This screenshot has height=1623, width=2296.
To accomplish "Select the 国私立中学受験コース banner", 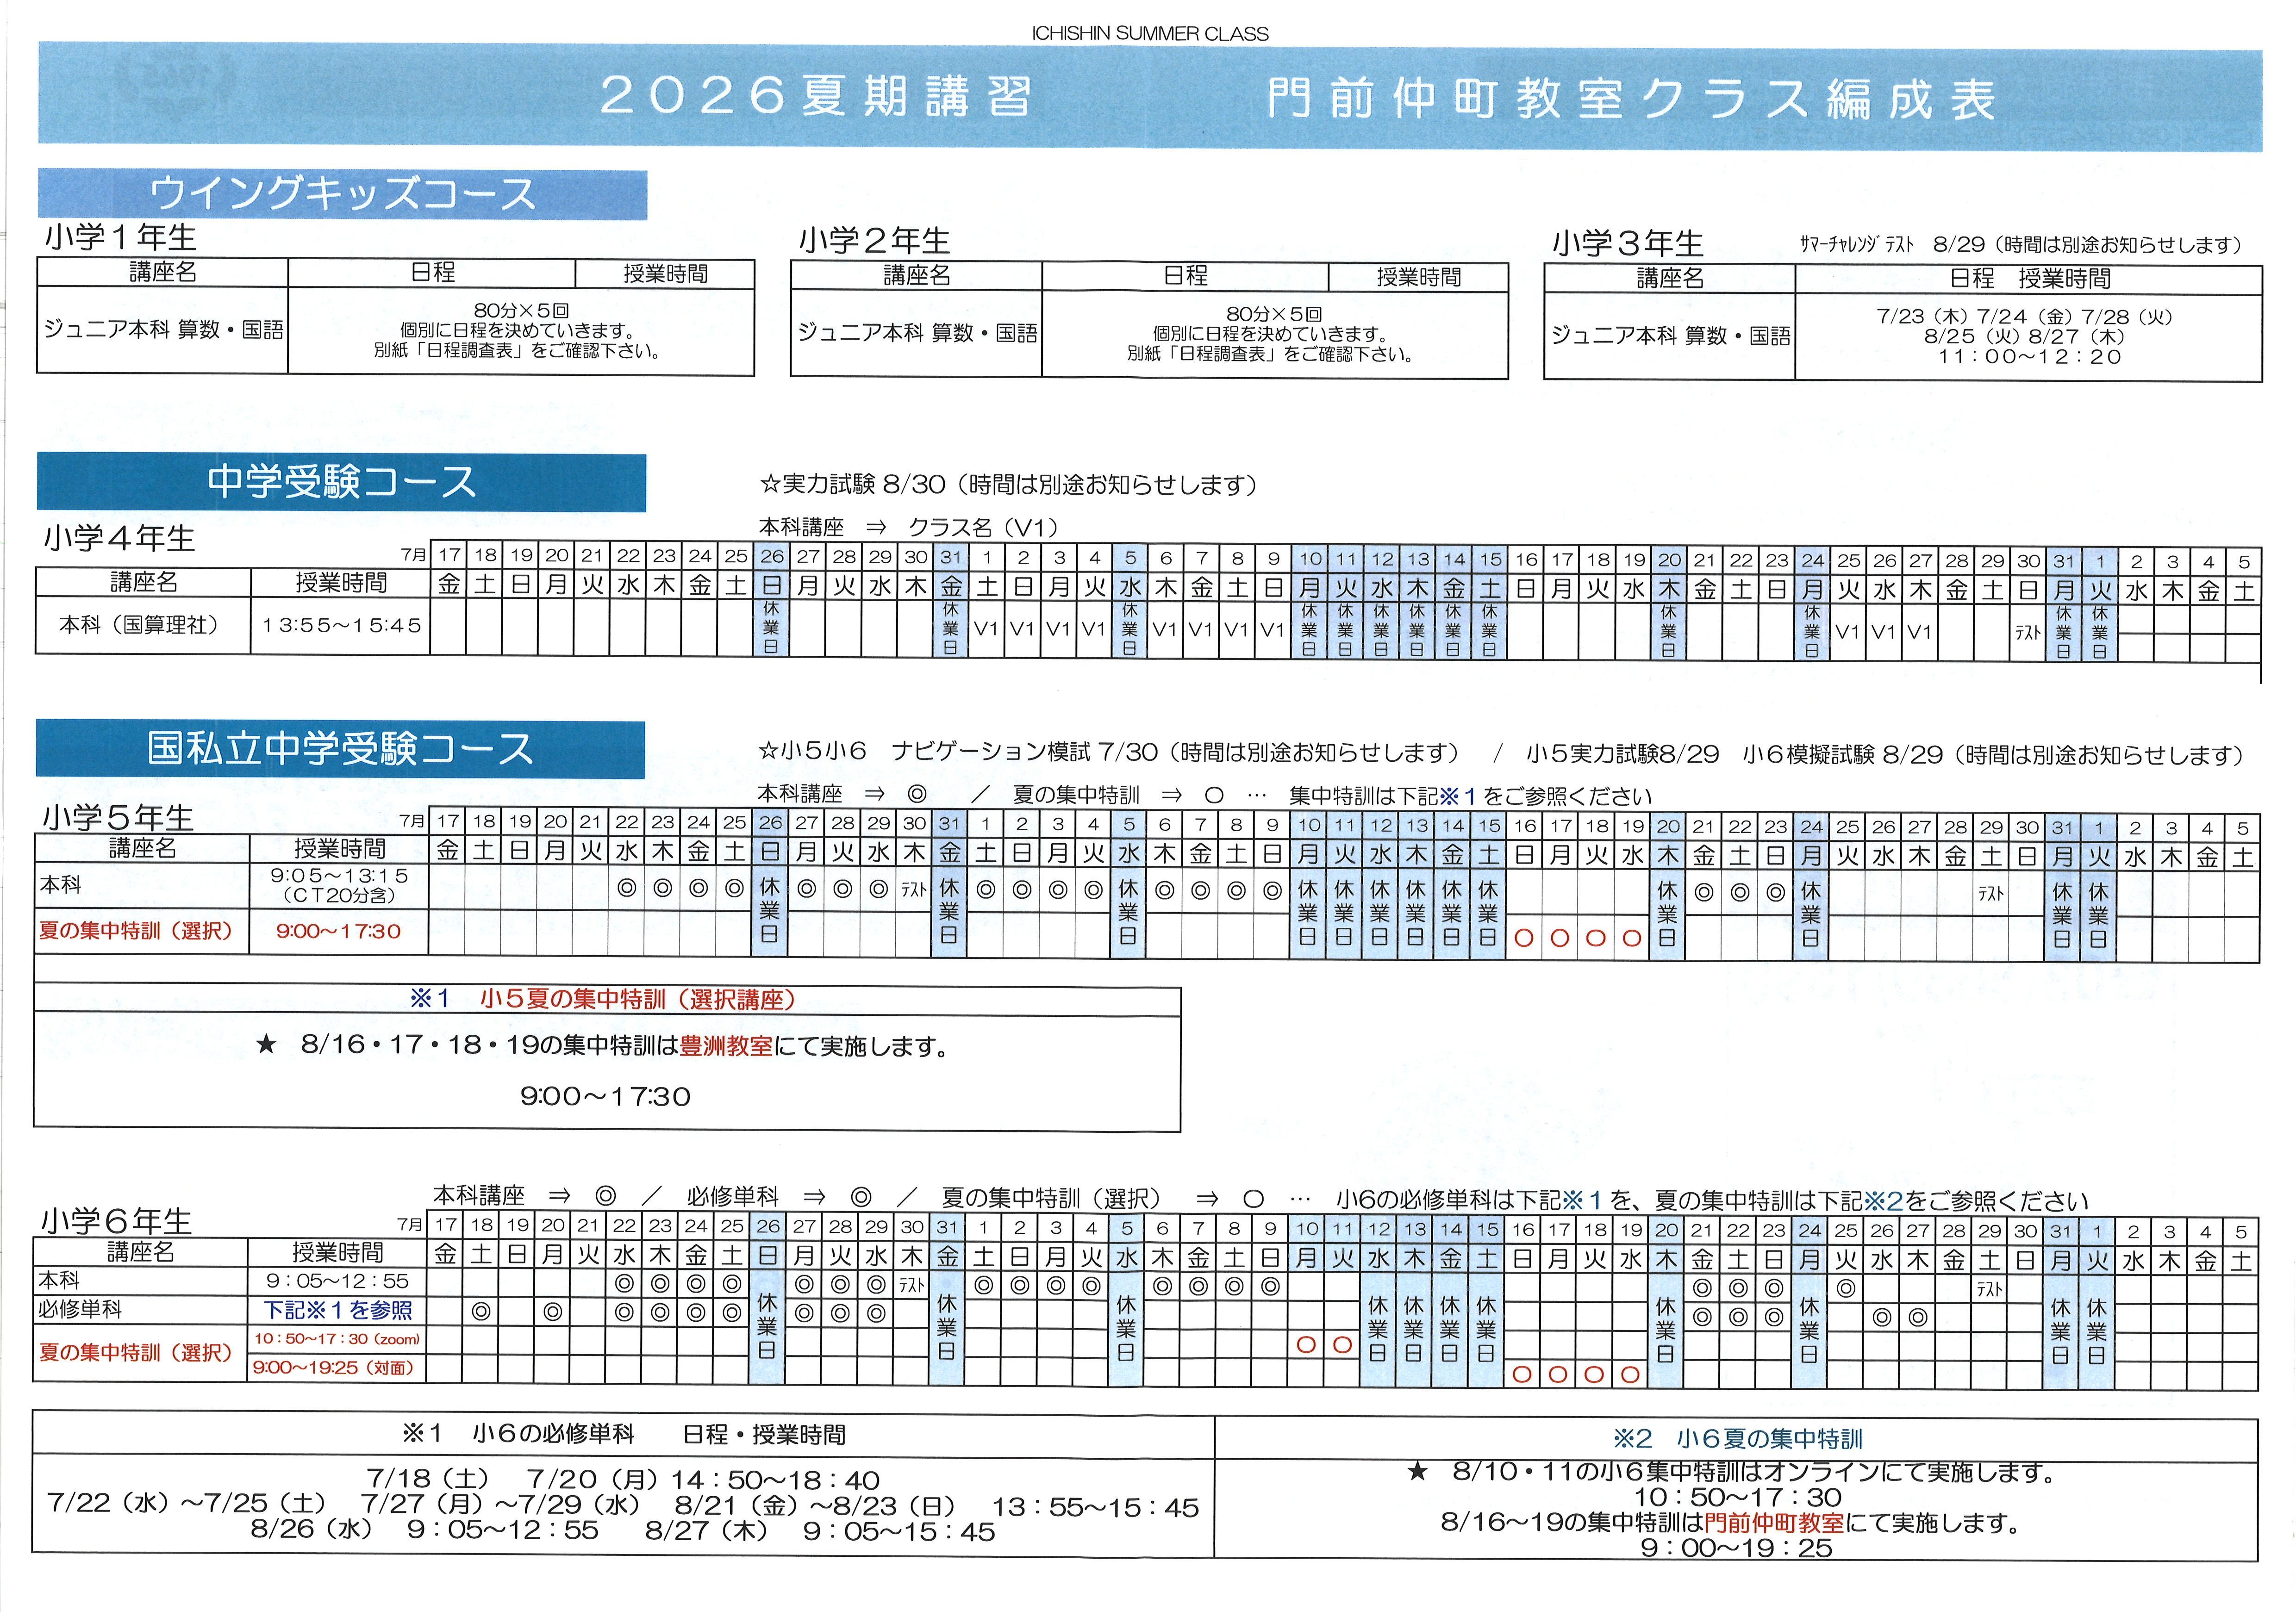I will click(340, 749).
